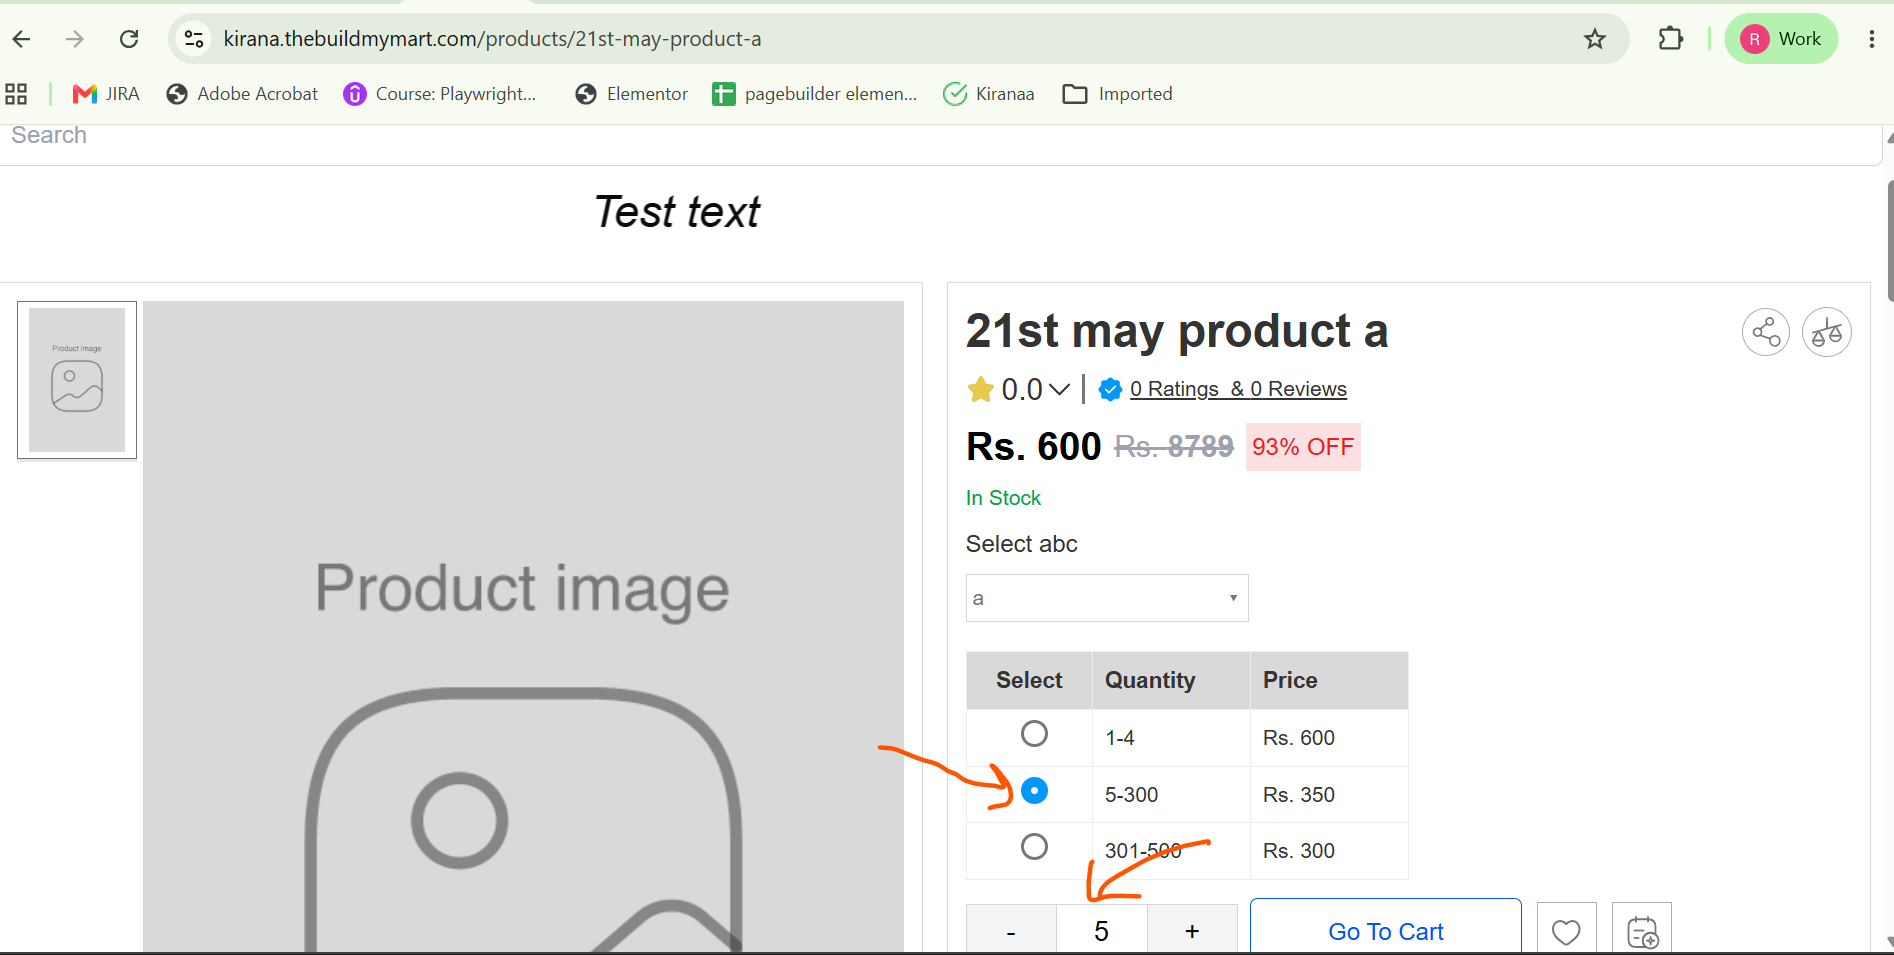Open the Imported bookmarks folder

(1118, 94)
